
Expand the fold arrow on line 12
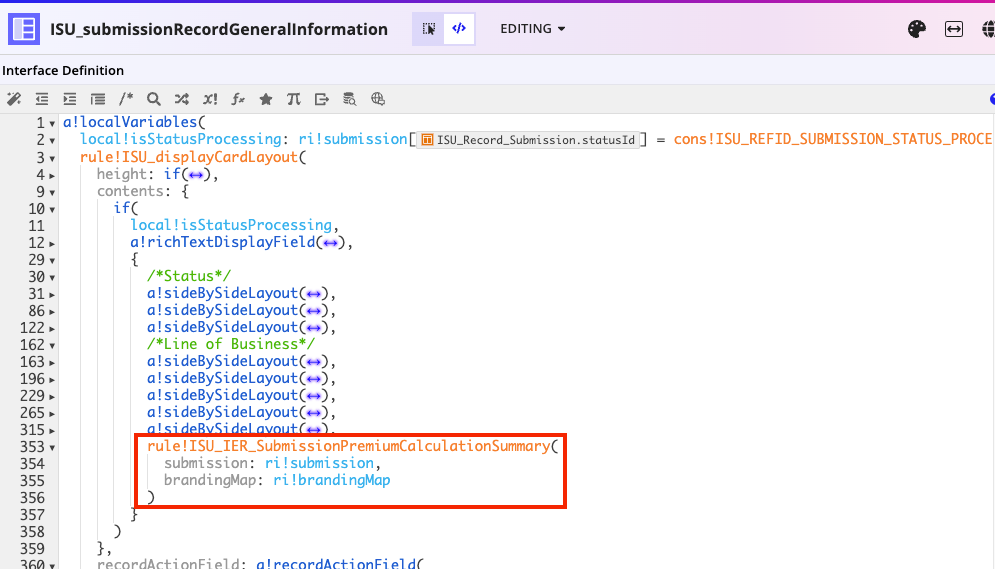pyautogui.click(x=52, y=244)
